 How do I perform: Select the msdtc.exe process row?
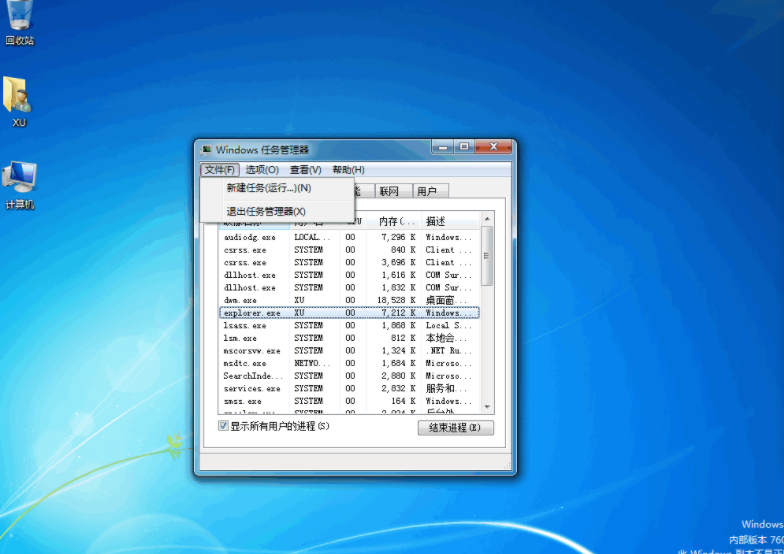point(350,363)
